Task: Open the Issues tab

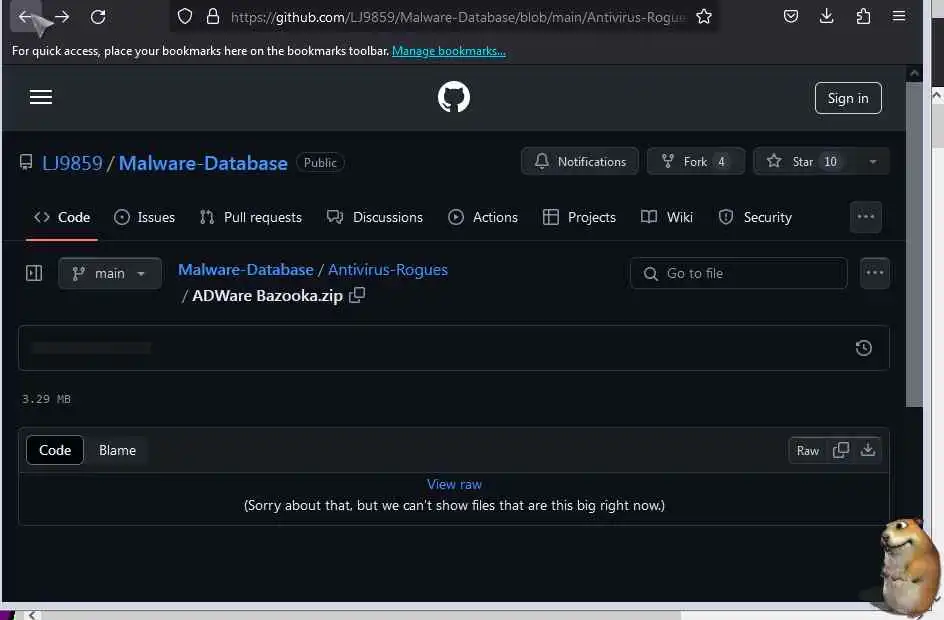Action: pos(144,217)
